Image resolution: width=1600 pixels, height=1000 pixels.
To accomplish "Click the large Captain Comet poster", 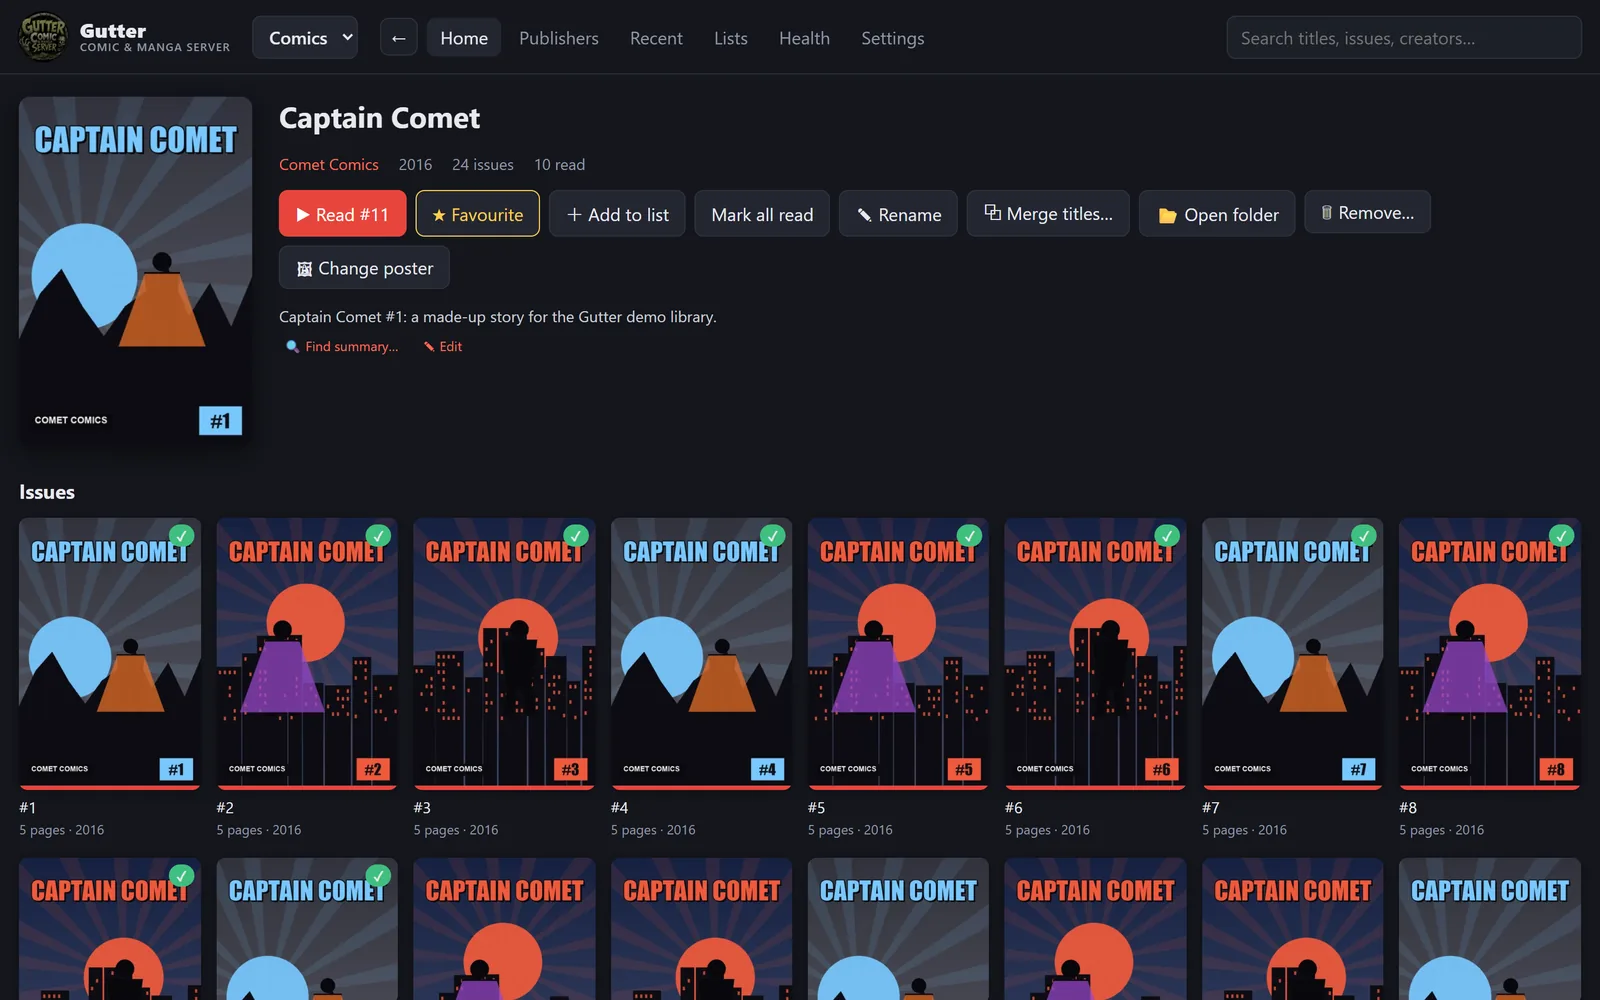I will pos(135,270).
